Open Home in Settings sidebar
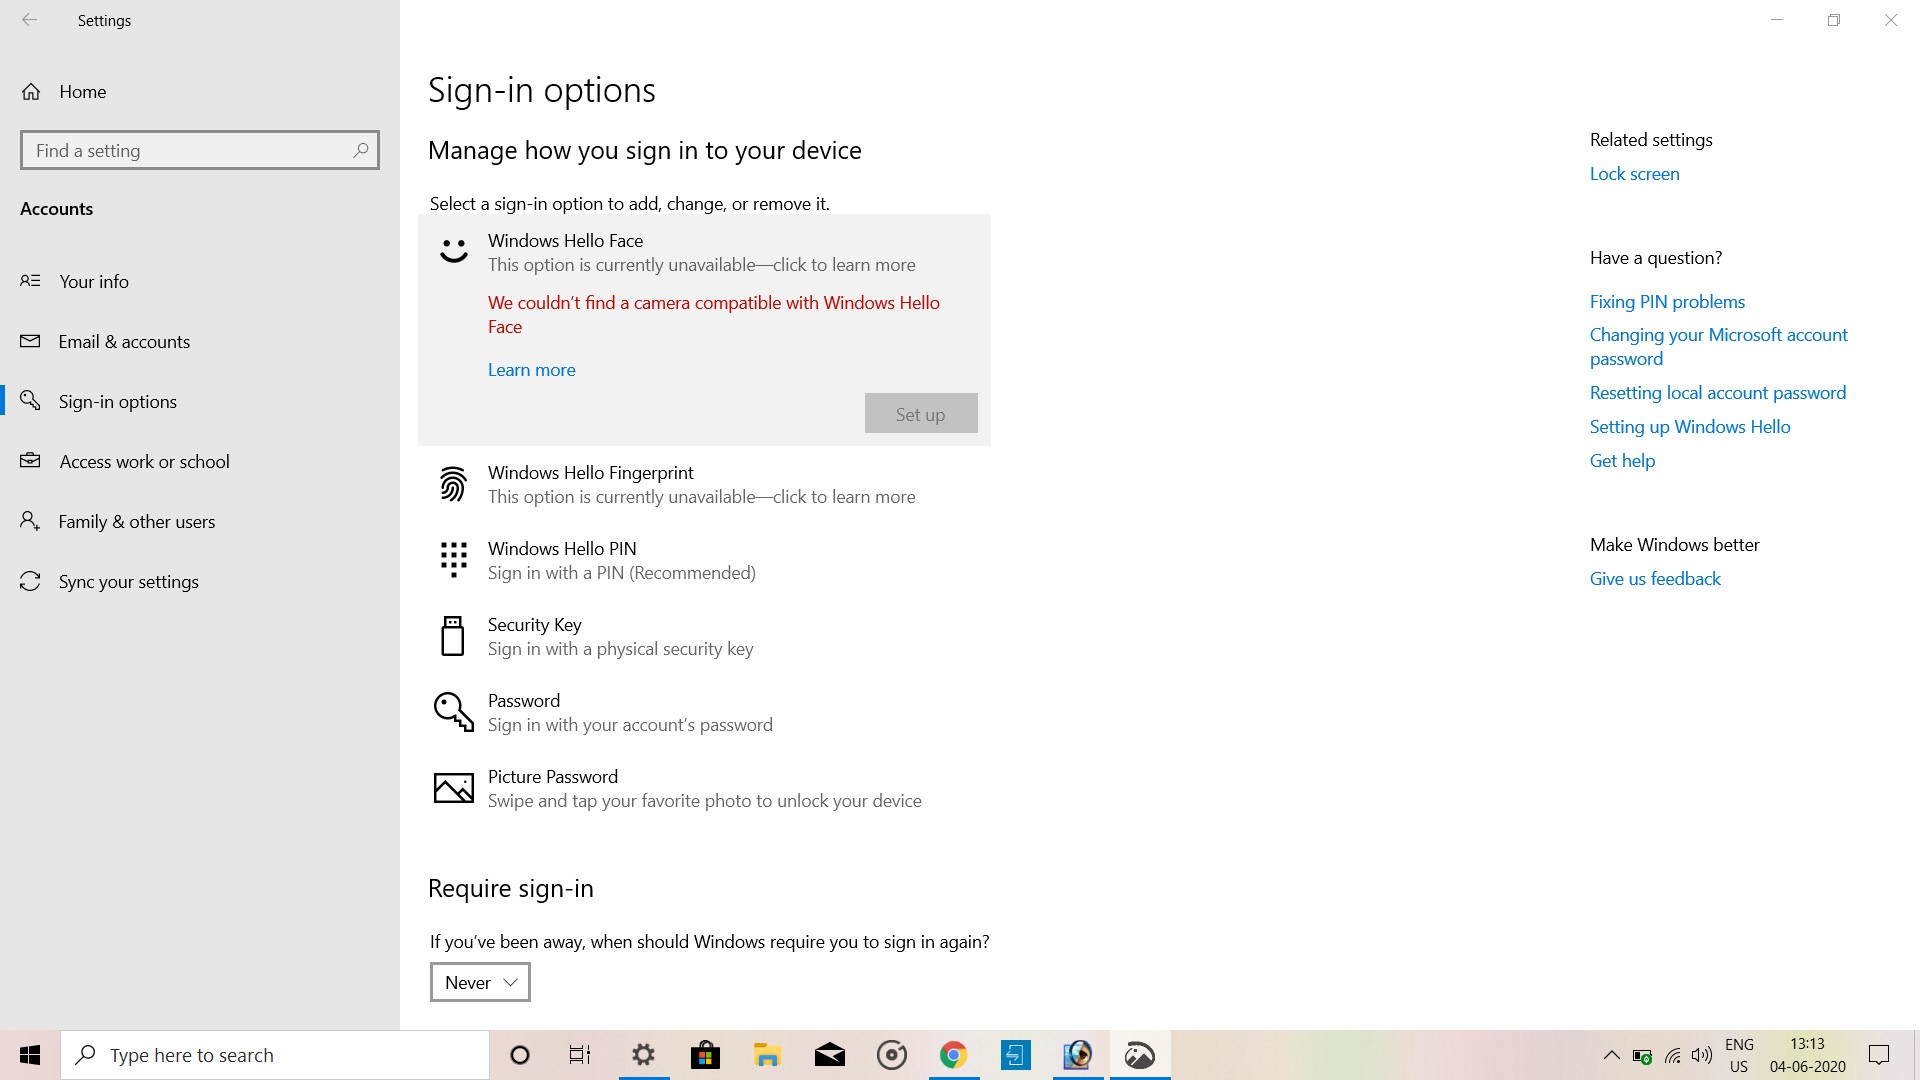 click(200, 92)
